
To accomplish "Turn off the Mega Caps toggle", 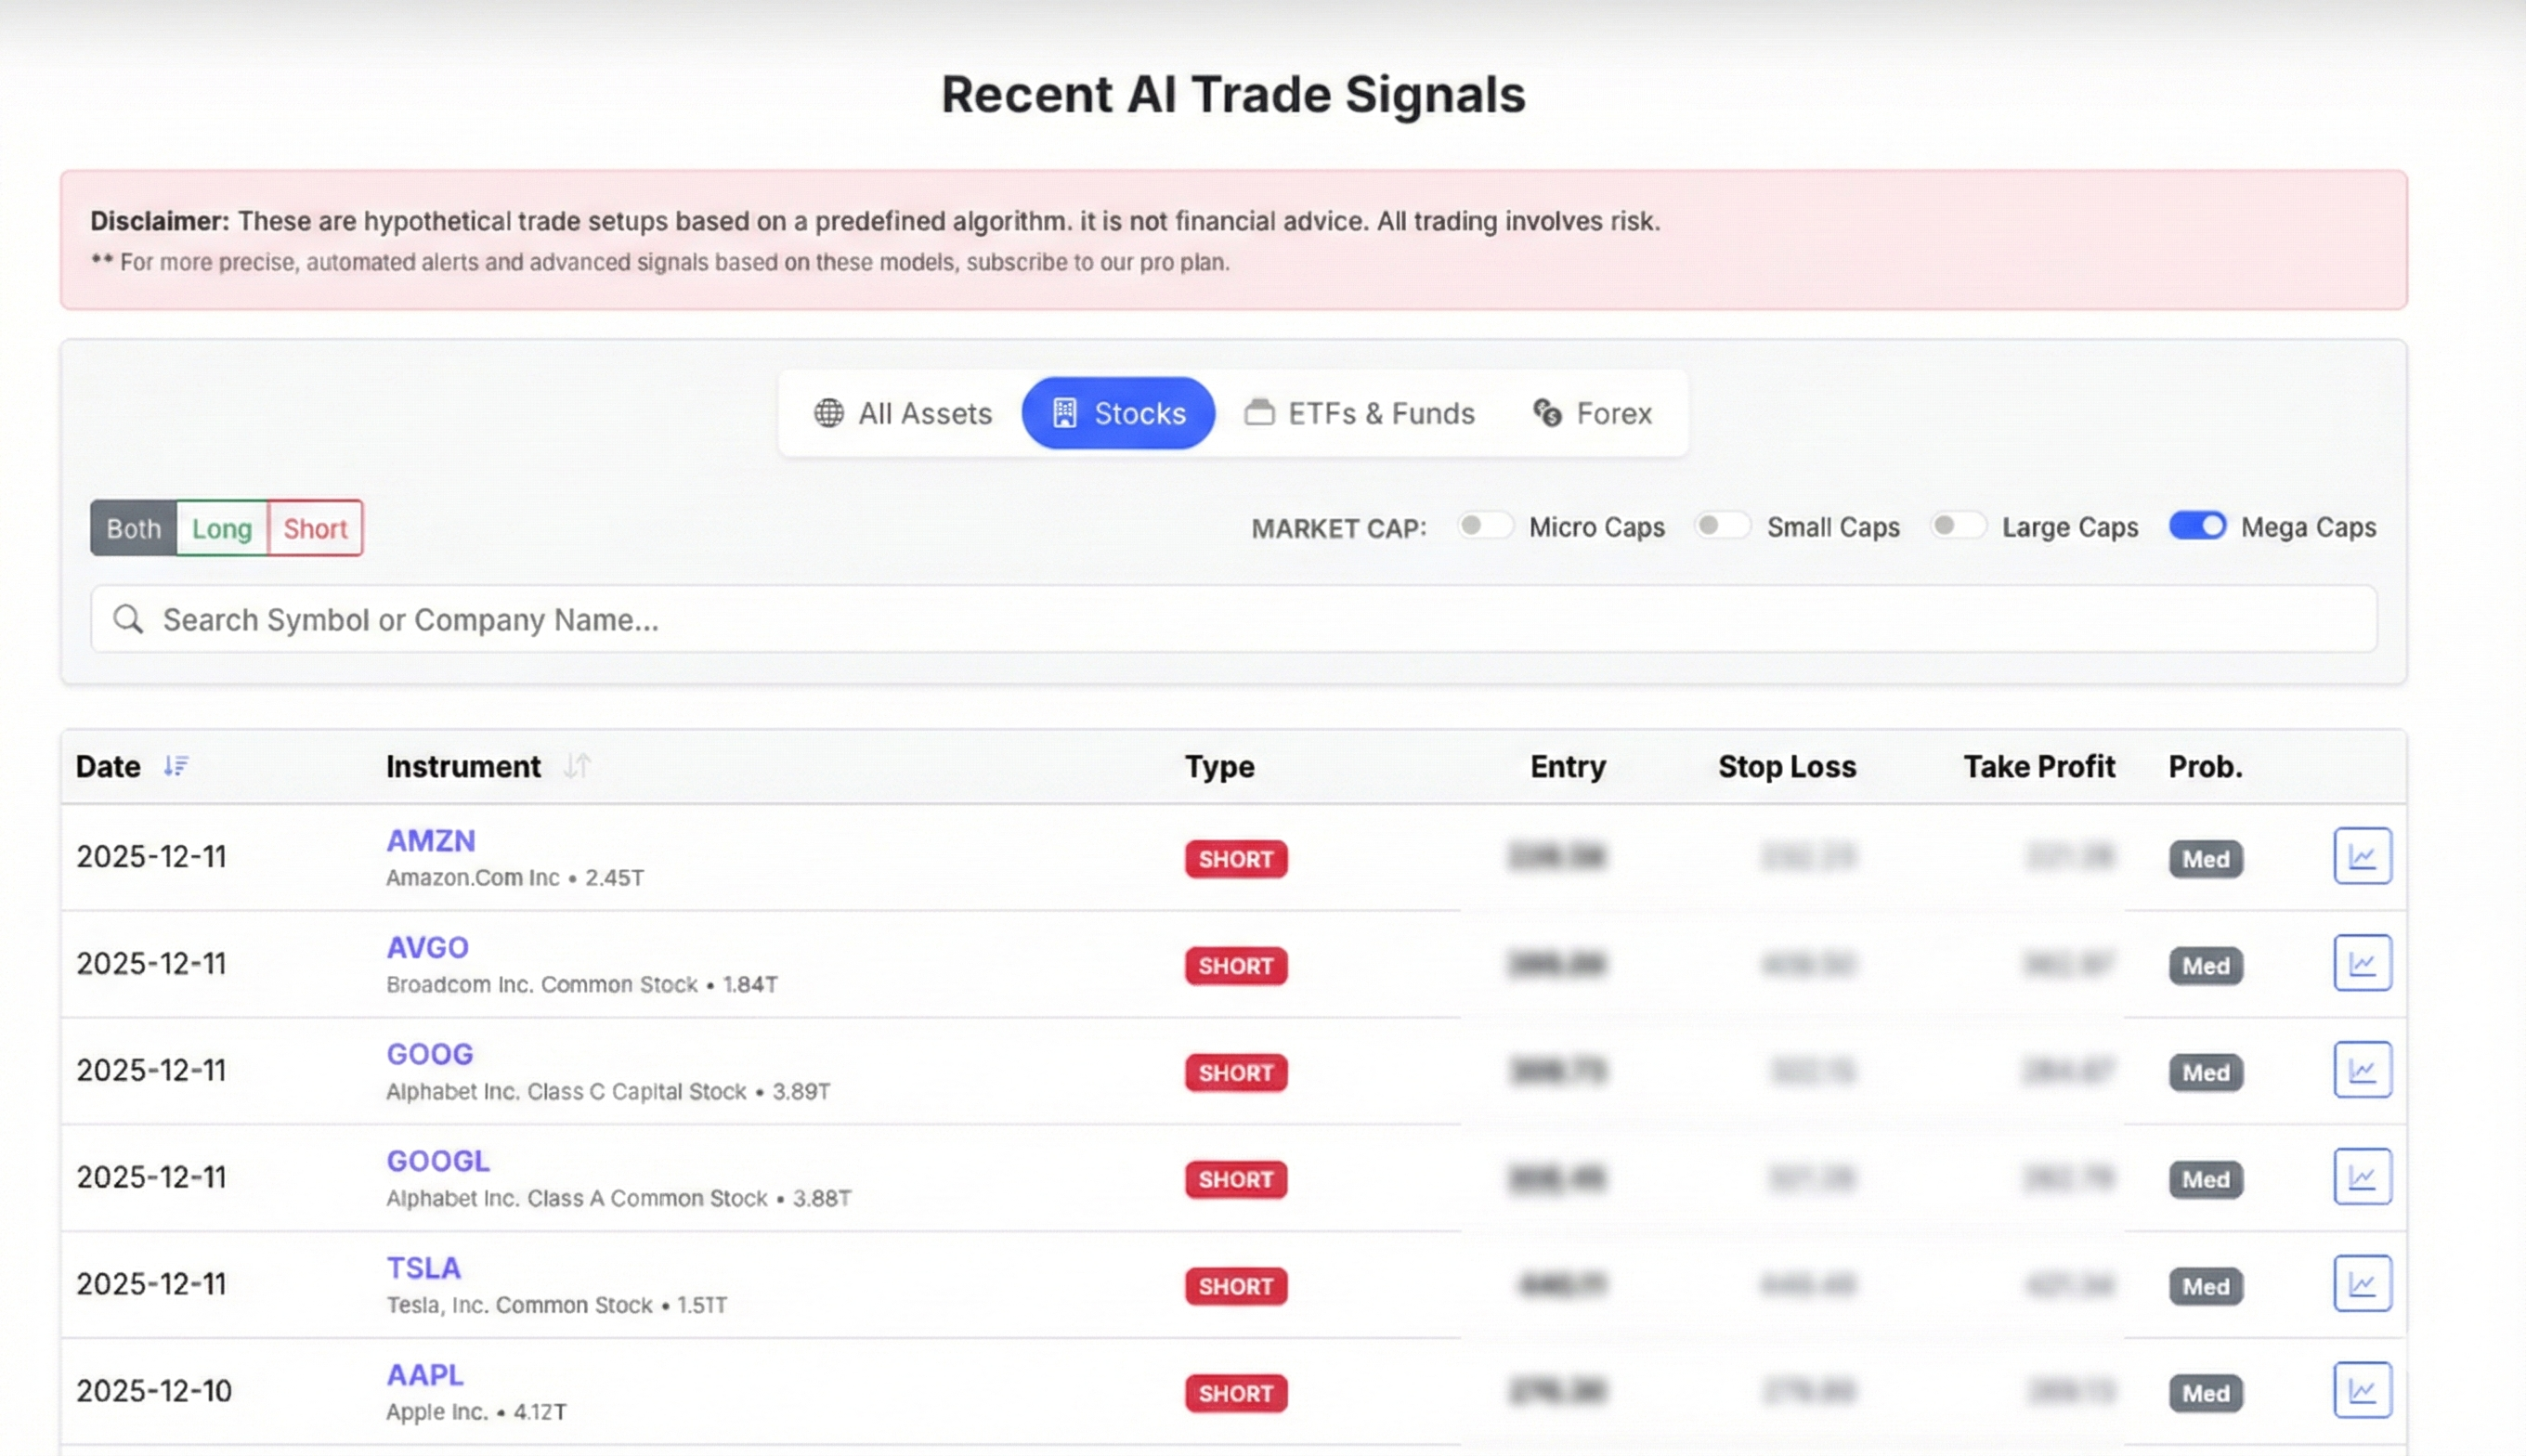I will click(x=2197, y=526).
